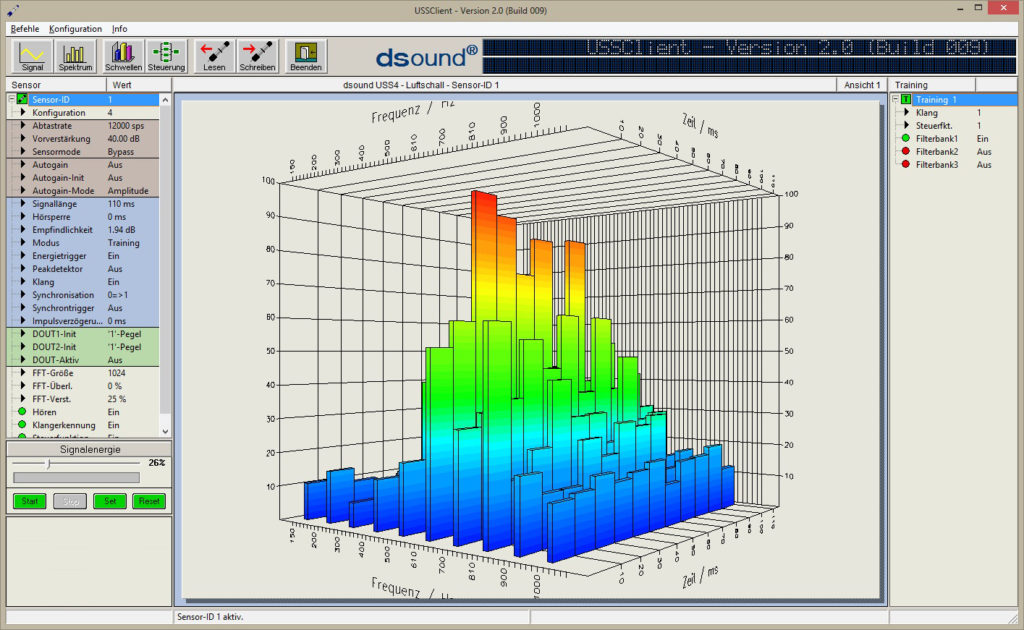The width and height of the screenshot is (1024, 630).
Task: Enable Filterbank3 via its red dot
Action: point(906,165)
